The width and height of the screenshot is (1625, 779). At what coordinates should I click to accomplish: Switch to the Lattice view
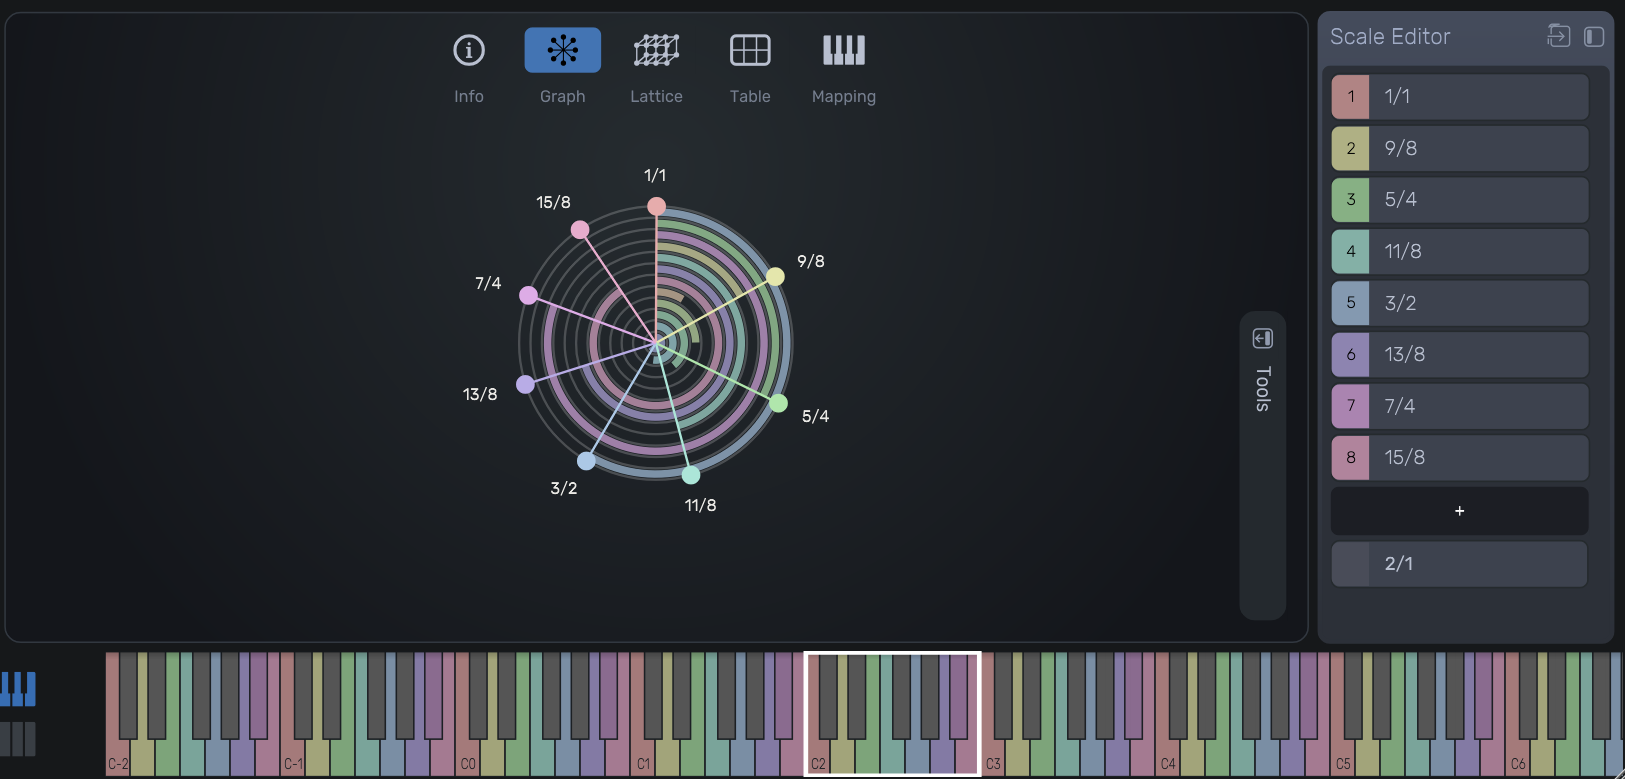(x=656, y=50)
